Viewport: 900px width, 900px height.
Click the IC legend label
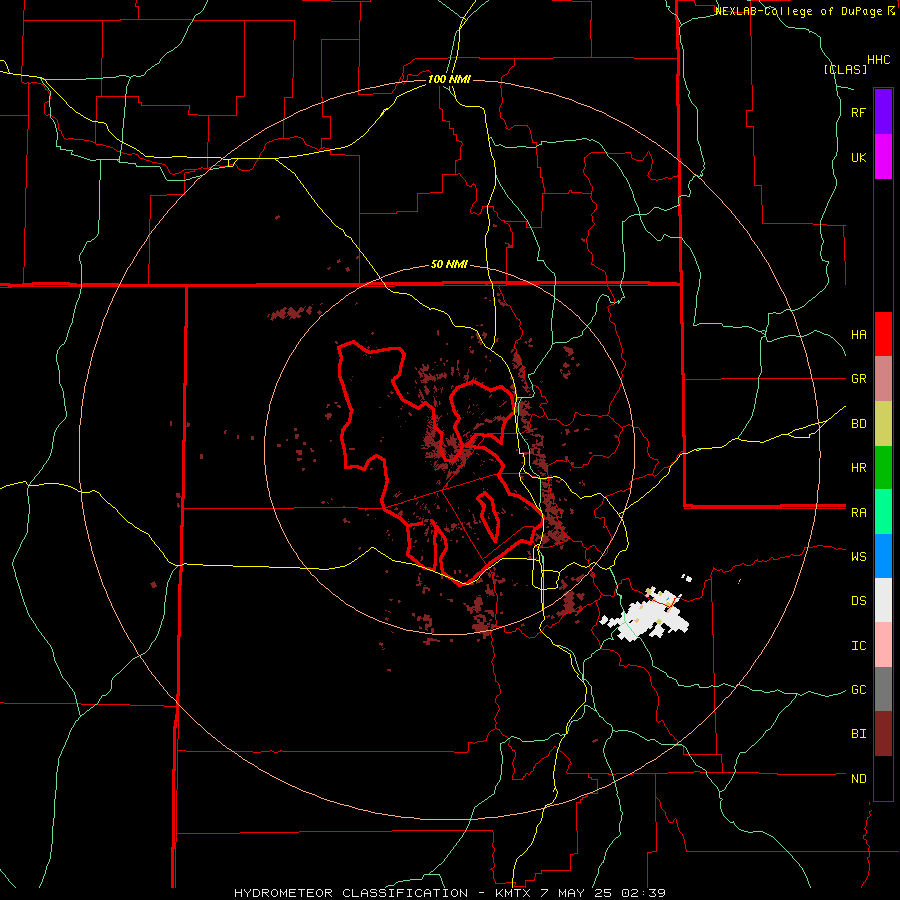[858, 646]
